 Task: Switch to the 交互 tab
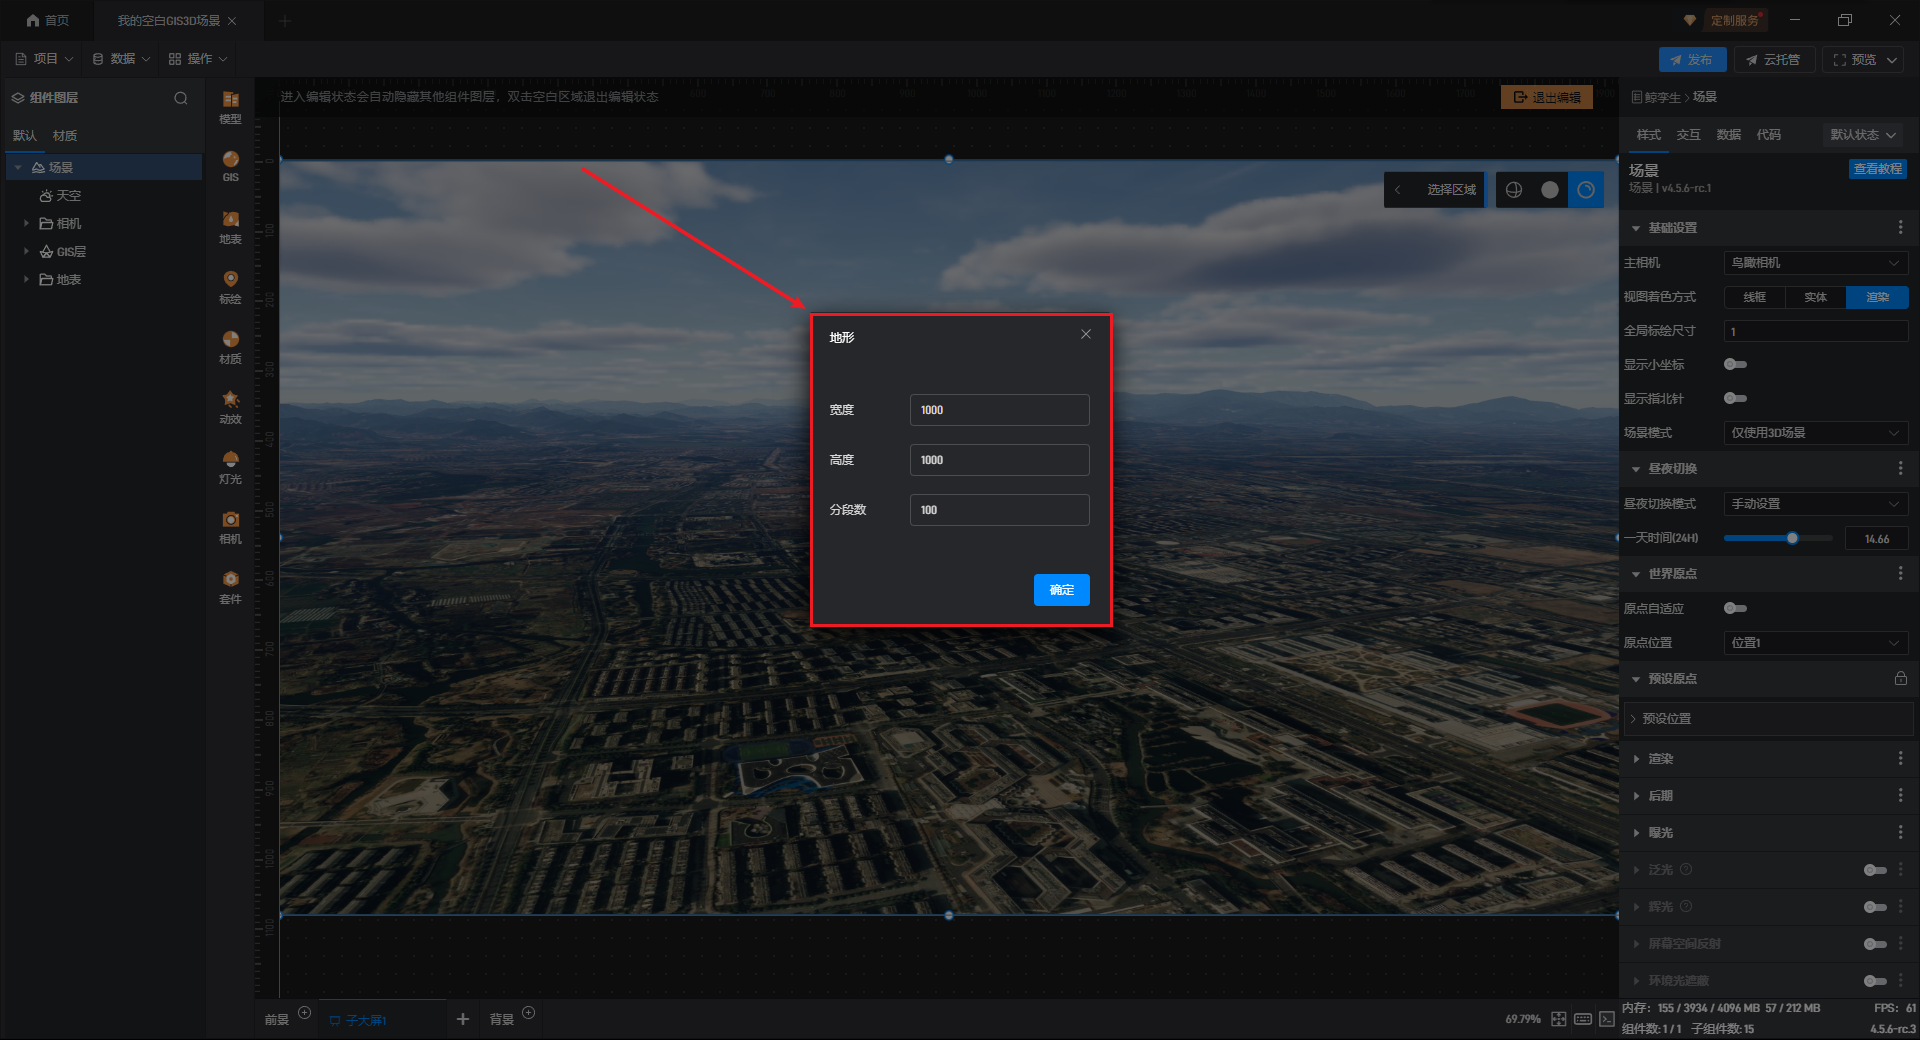1688,135
